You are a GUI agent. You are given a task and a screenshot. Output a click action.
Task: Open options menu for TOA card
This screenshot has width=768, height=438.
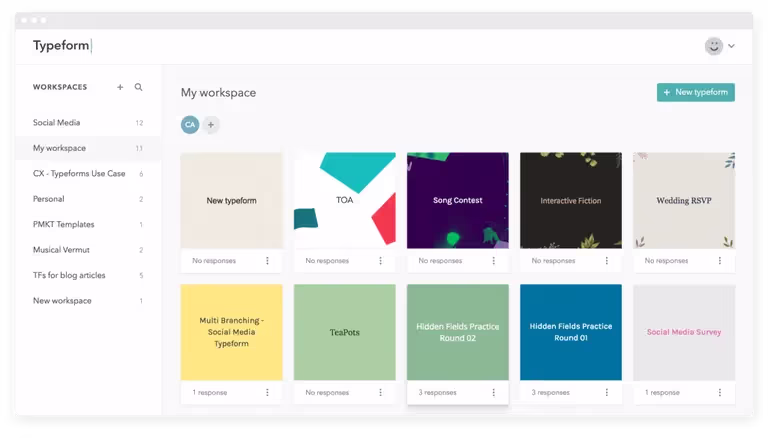(381, 261)
